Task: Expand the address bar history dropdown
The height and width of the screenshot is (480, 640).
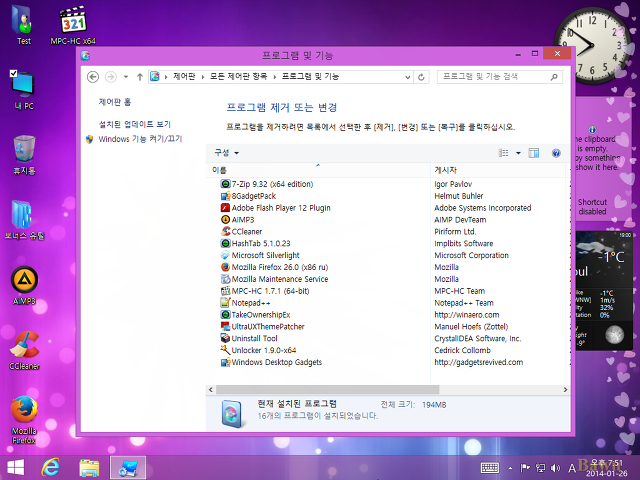Action: pyautogui.click(x=407, y=77)
